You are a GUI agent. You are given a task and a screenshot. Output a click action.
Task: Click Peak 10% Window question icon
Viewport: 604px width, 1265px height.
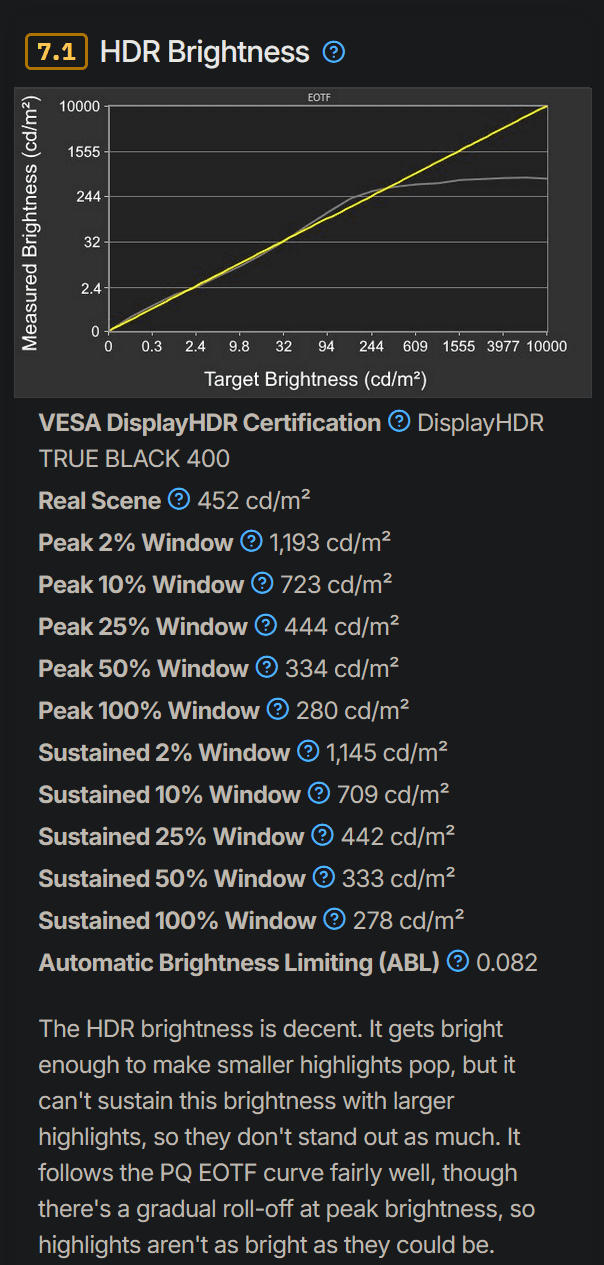tap(262, 584)
